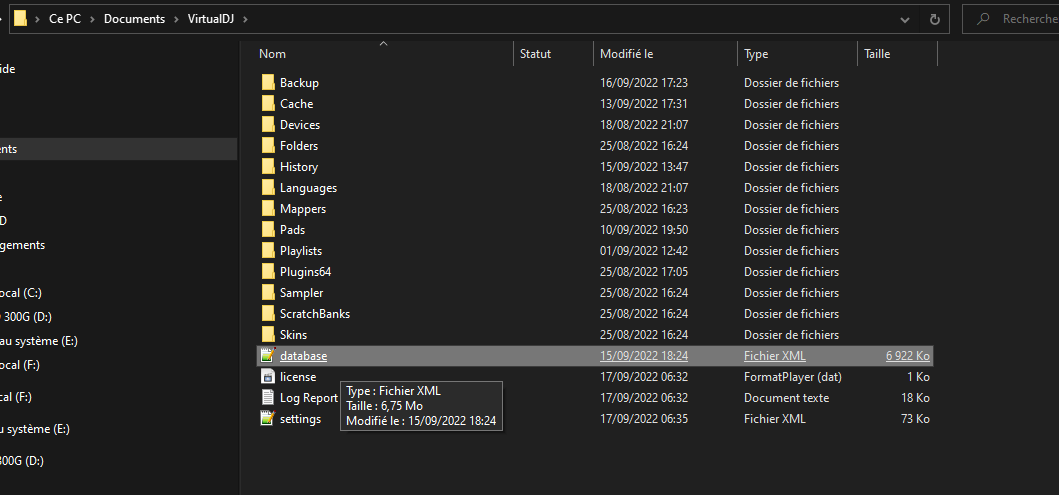1059x495 pixels.
Task: Click the Folders folder icon
Action: point(268,145)
